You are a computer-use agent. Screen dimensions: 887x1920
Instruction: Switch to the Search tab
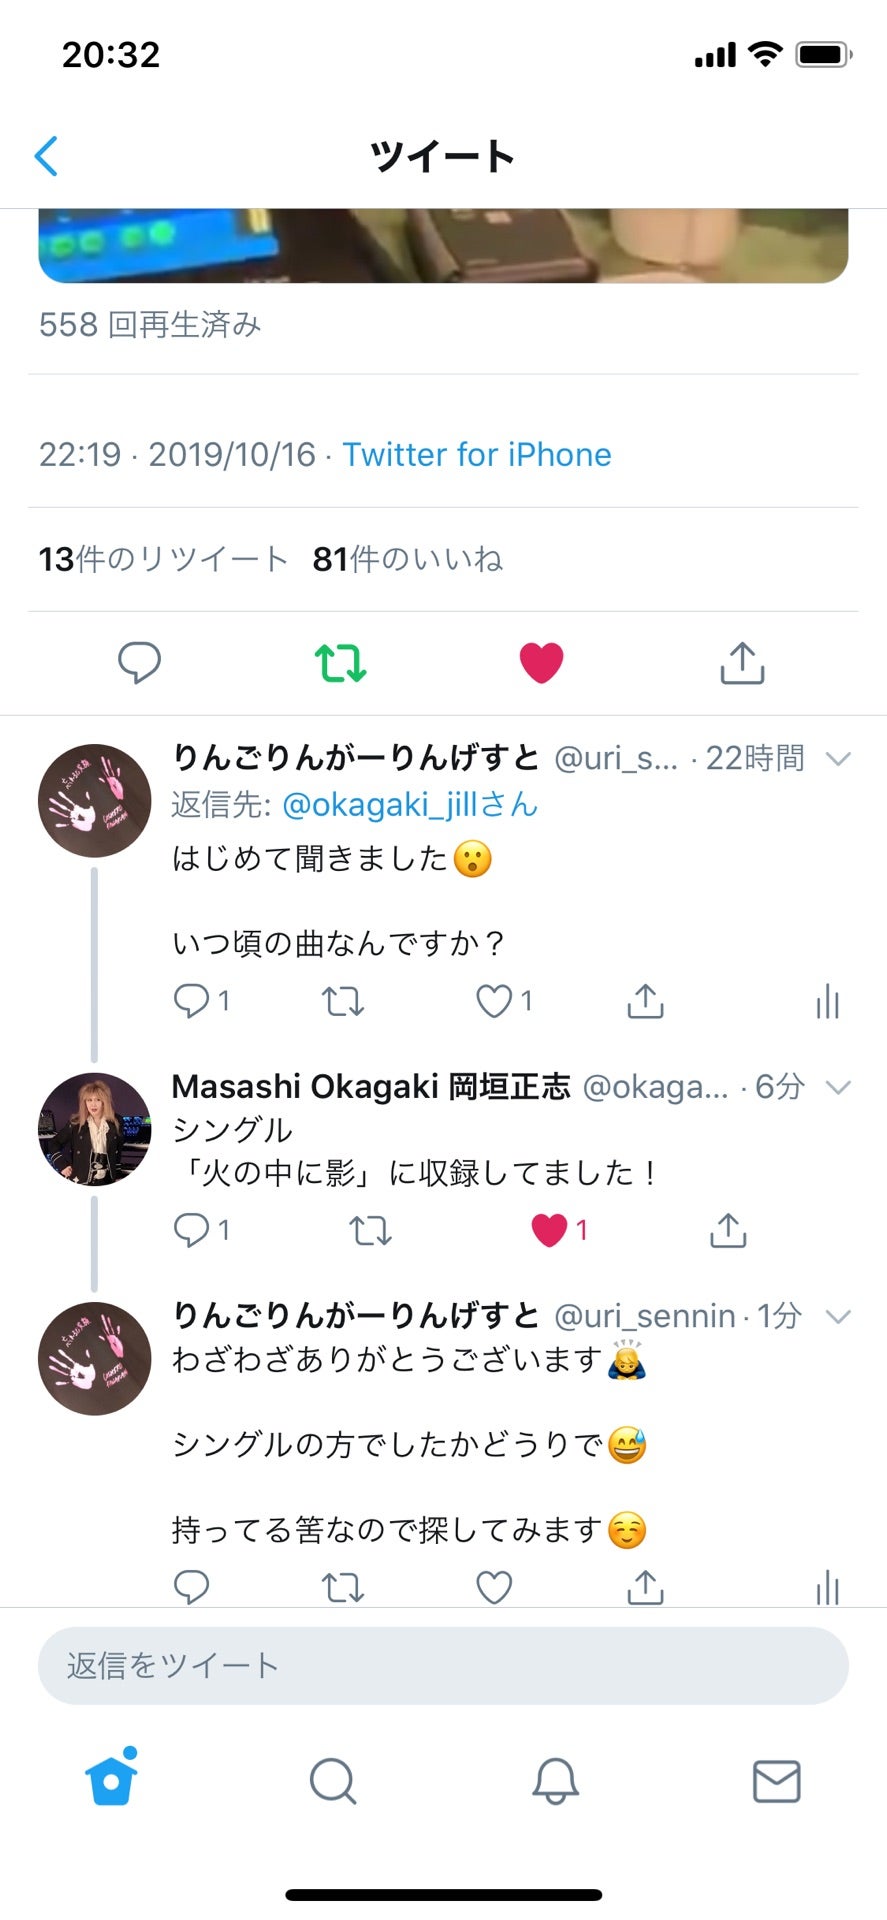coord(333,1781)
